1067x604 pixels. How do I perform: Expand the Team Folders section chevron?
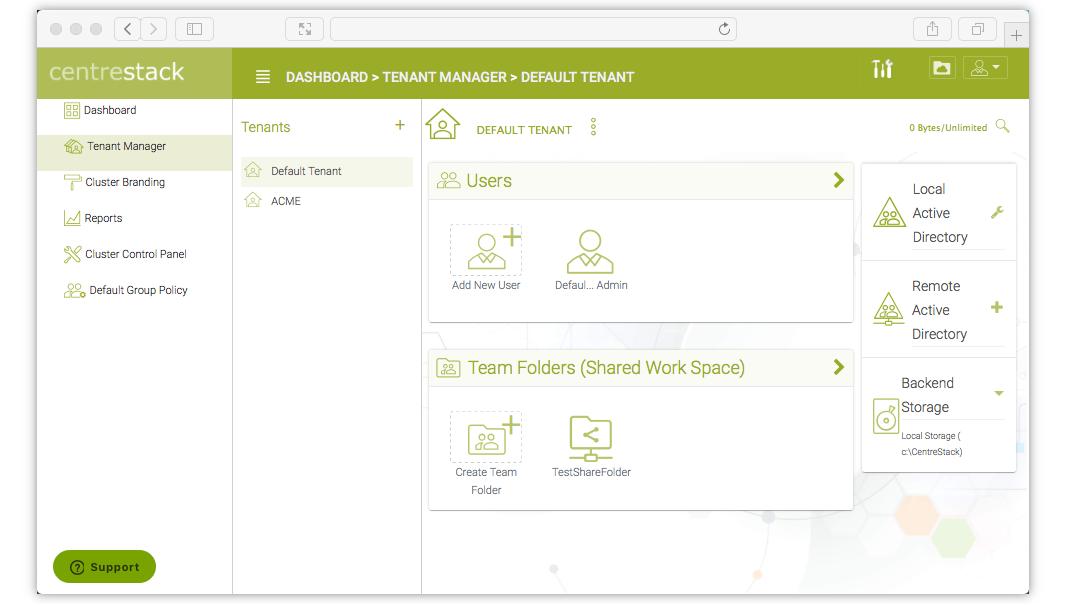(x=838, y=367)
